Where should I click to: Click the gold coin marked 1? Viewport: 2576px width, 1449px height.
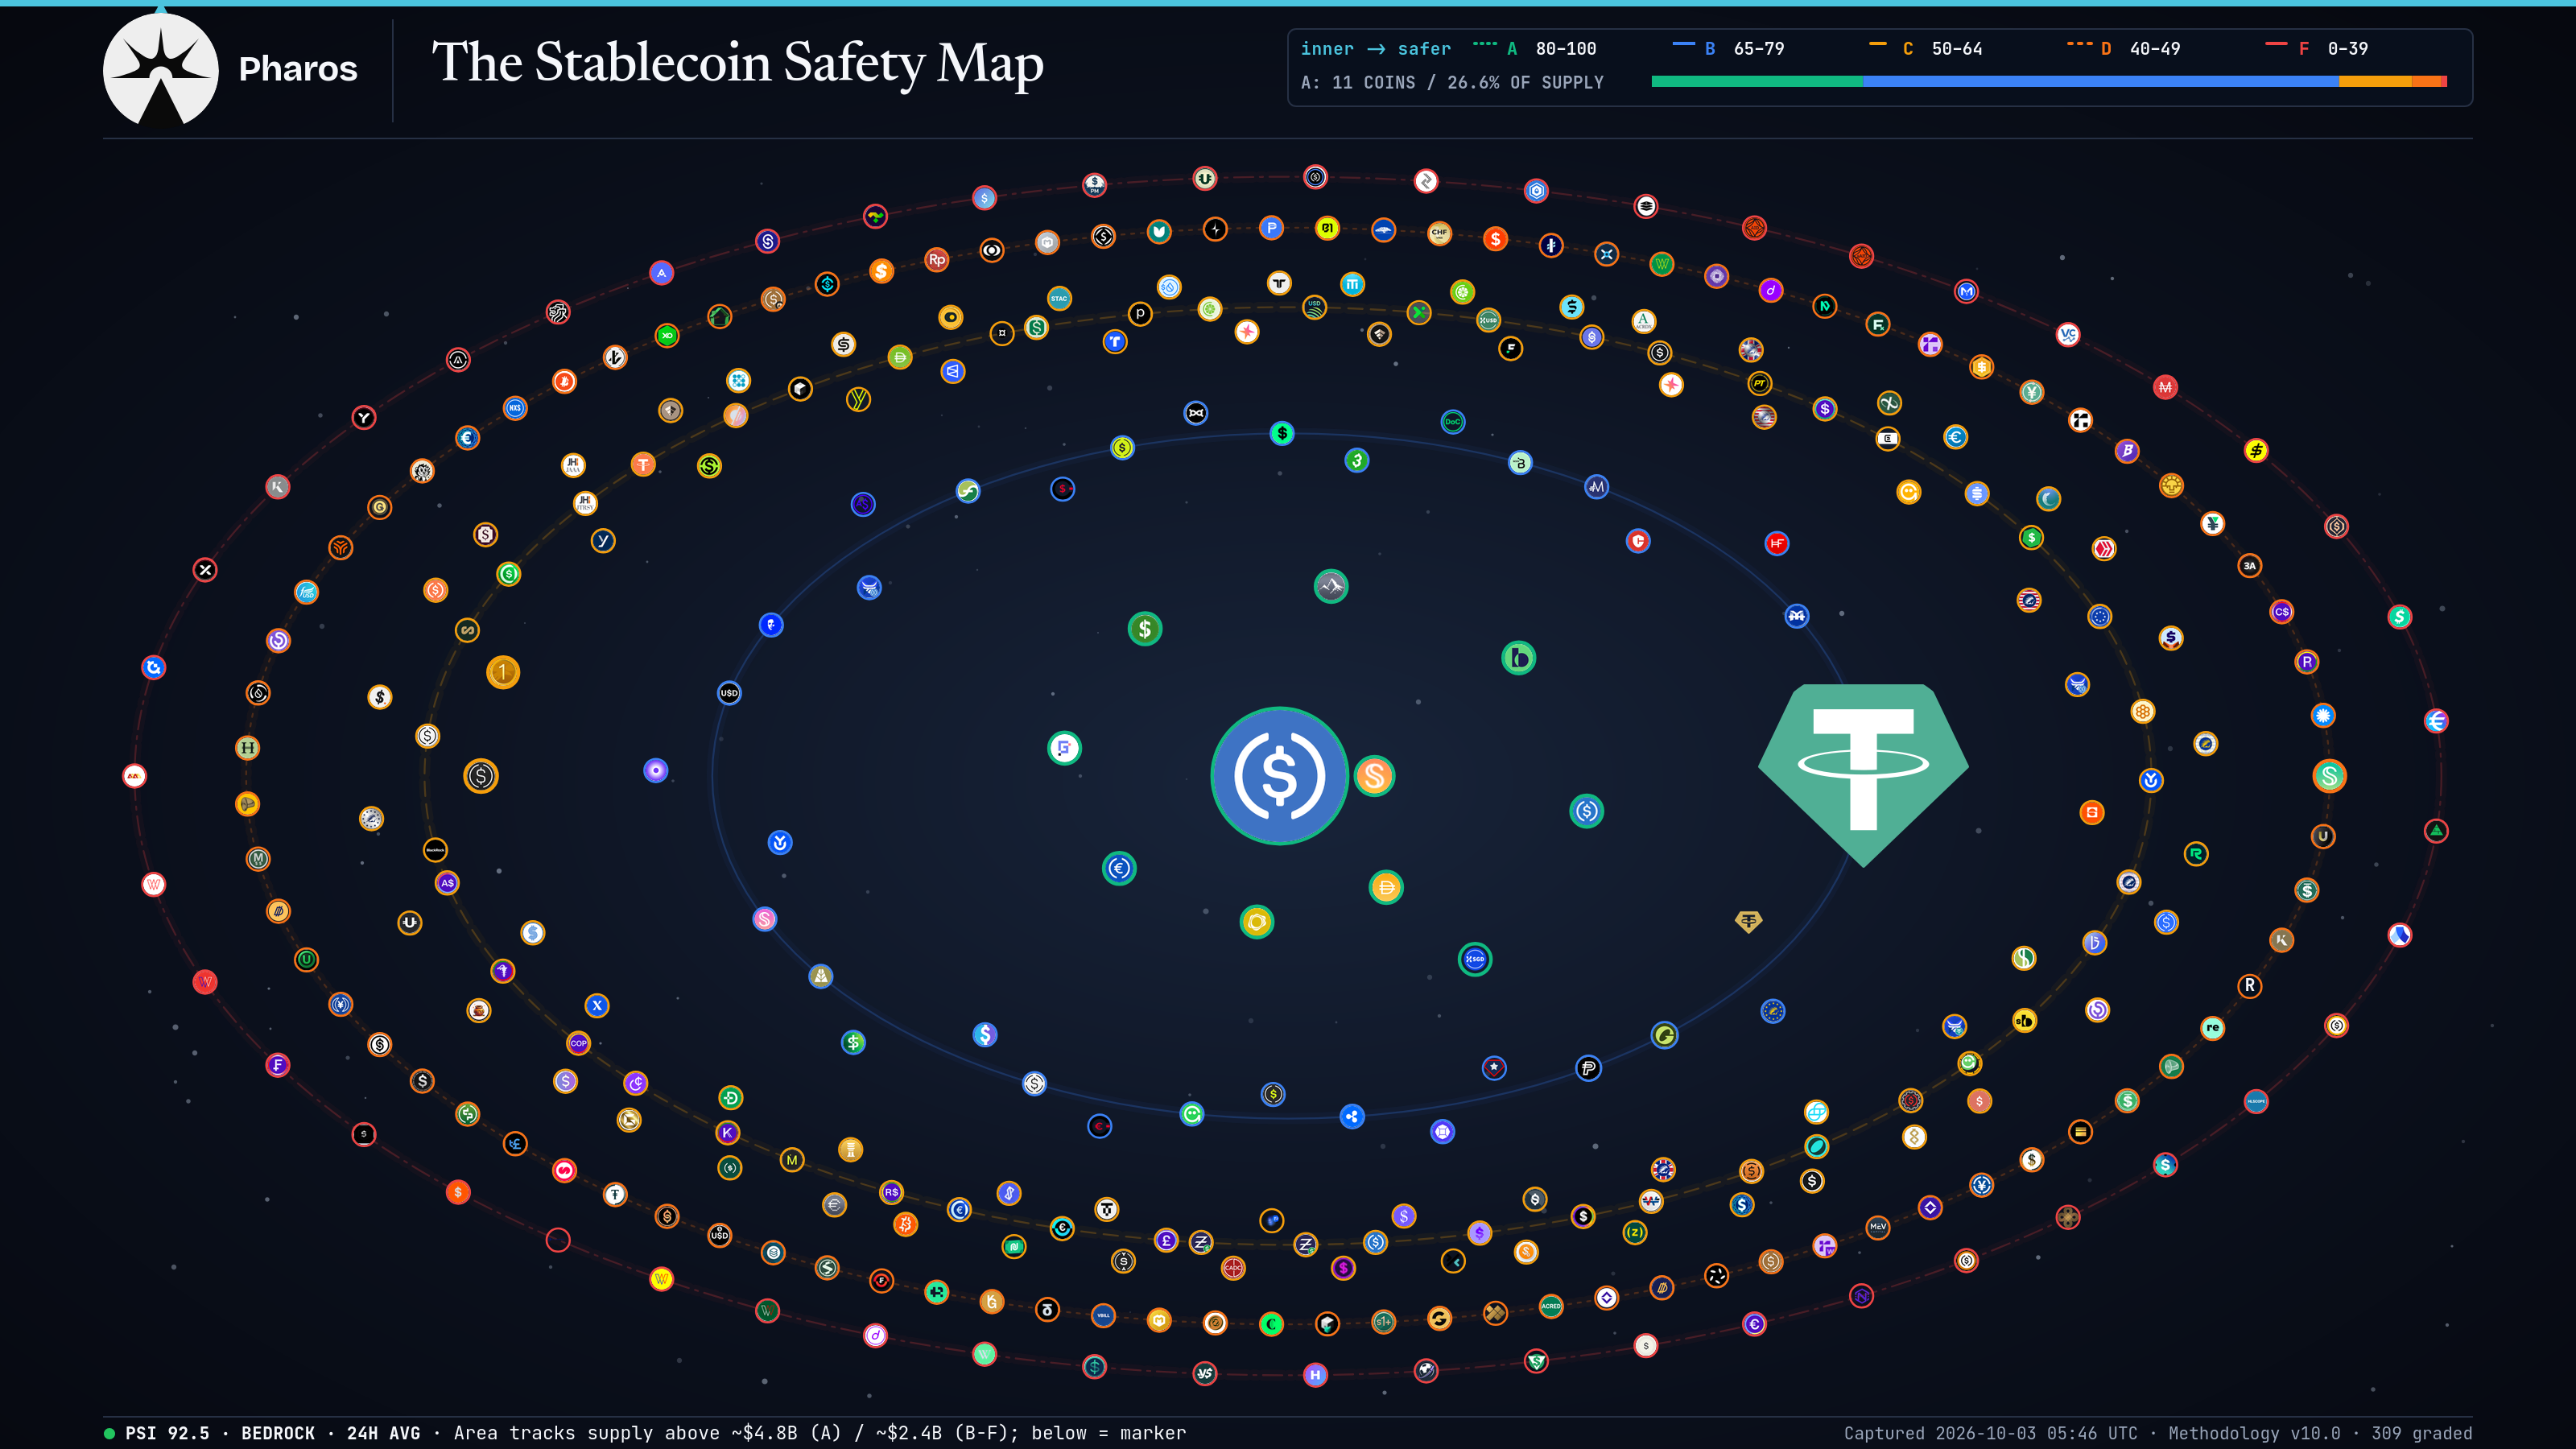pyautogui.click(x=503, y=672)
